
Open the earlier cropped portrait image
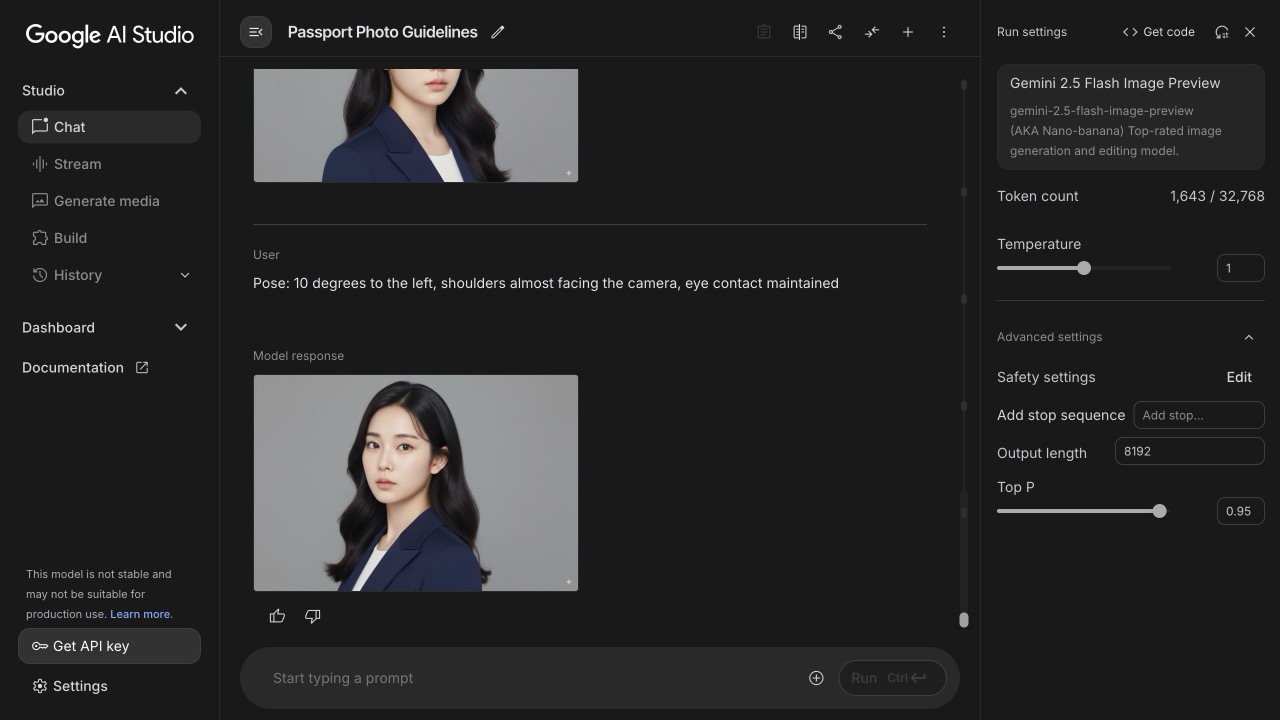[x=416, y=125]
